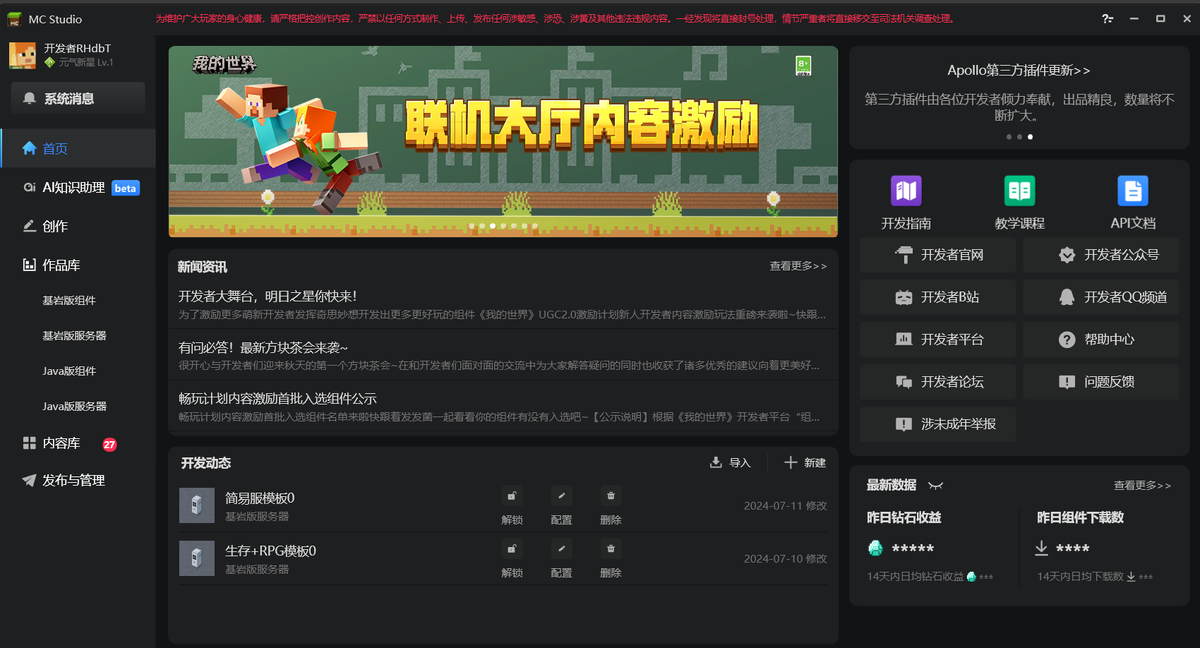Image resolution: width=1200 pixels, height=648 pixels.
Task: Click the 简易服模板0 project icon
Action: (197, 505)
